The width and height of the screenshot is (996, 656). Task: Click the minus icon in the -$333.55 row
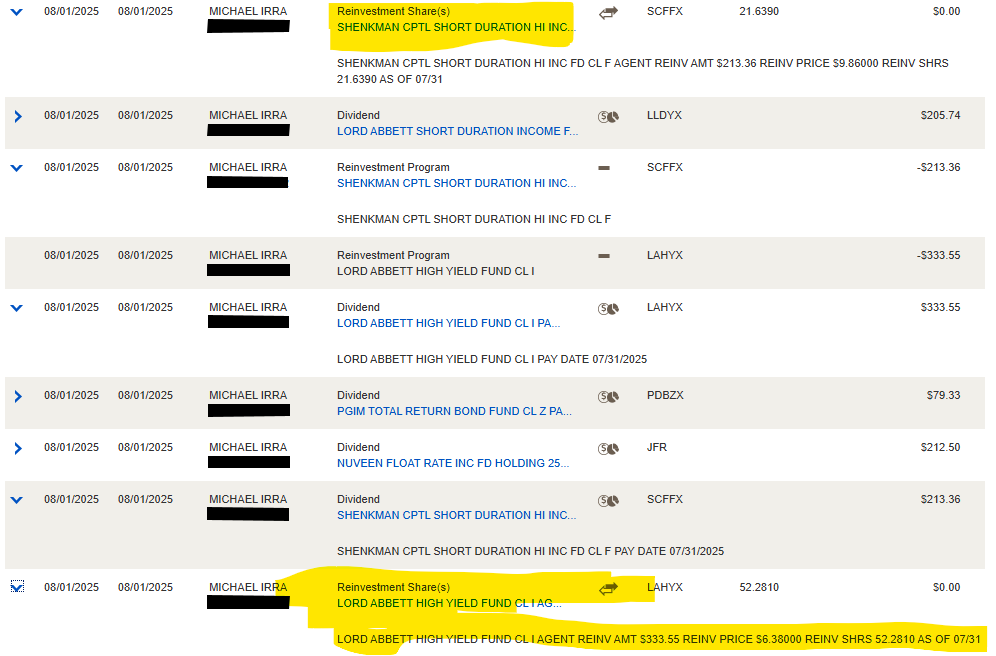coord(604,256)
